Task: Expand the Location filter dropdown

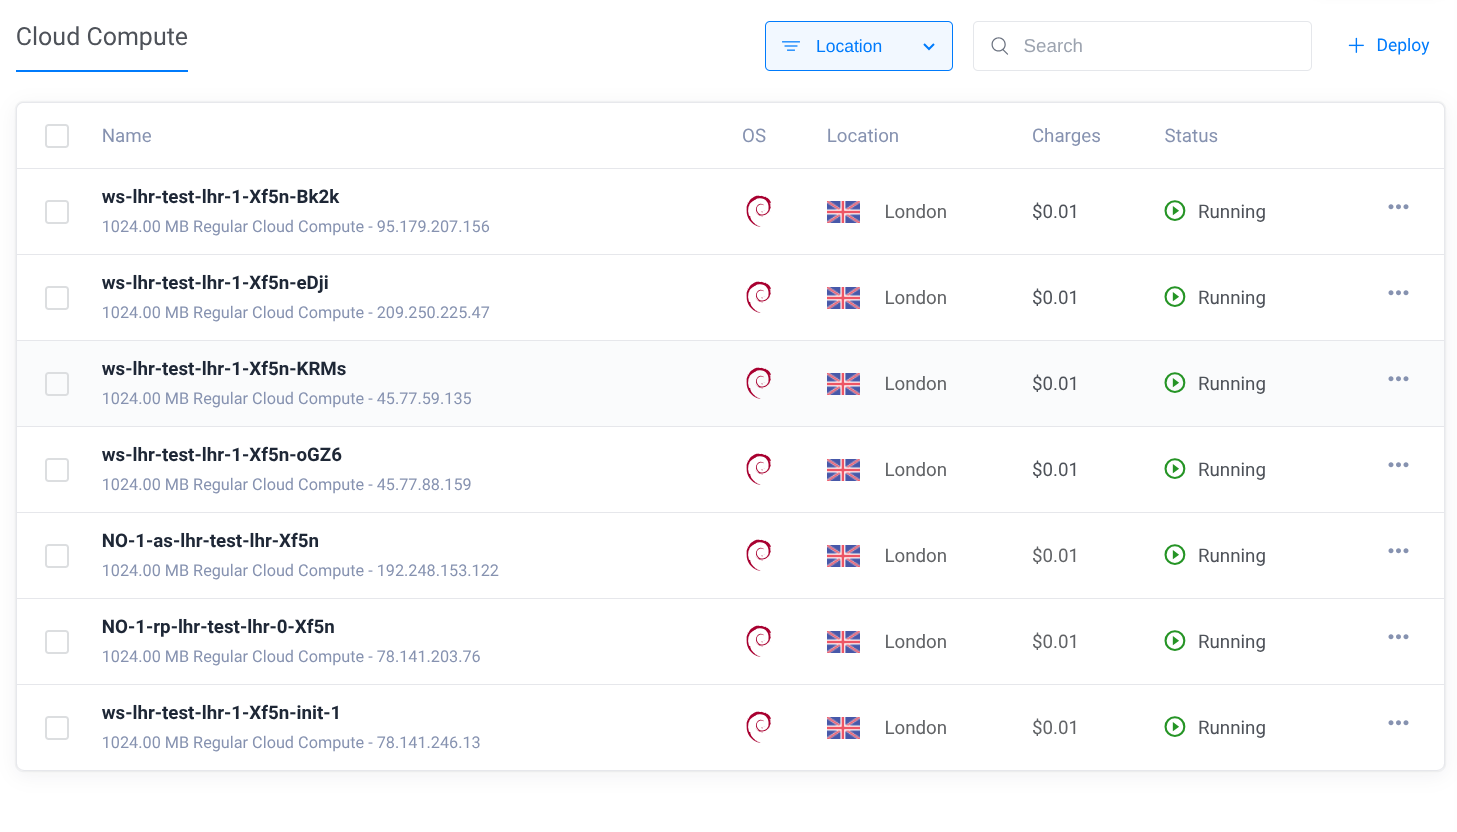Action: 858,46
